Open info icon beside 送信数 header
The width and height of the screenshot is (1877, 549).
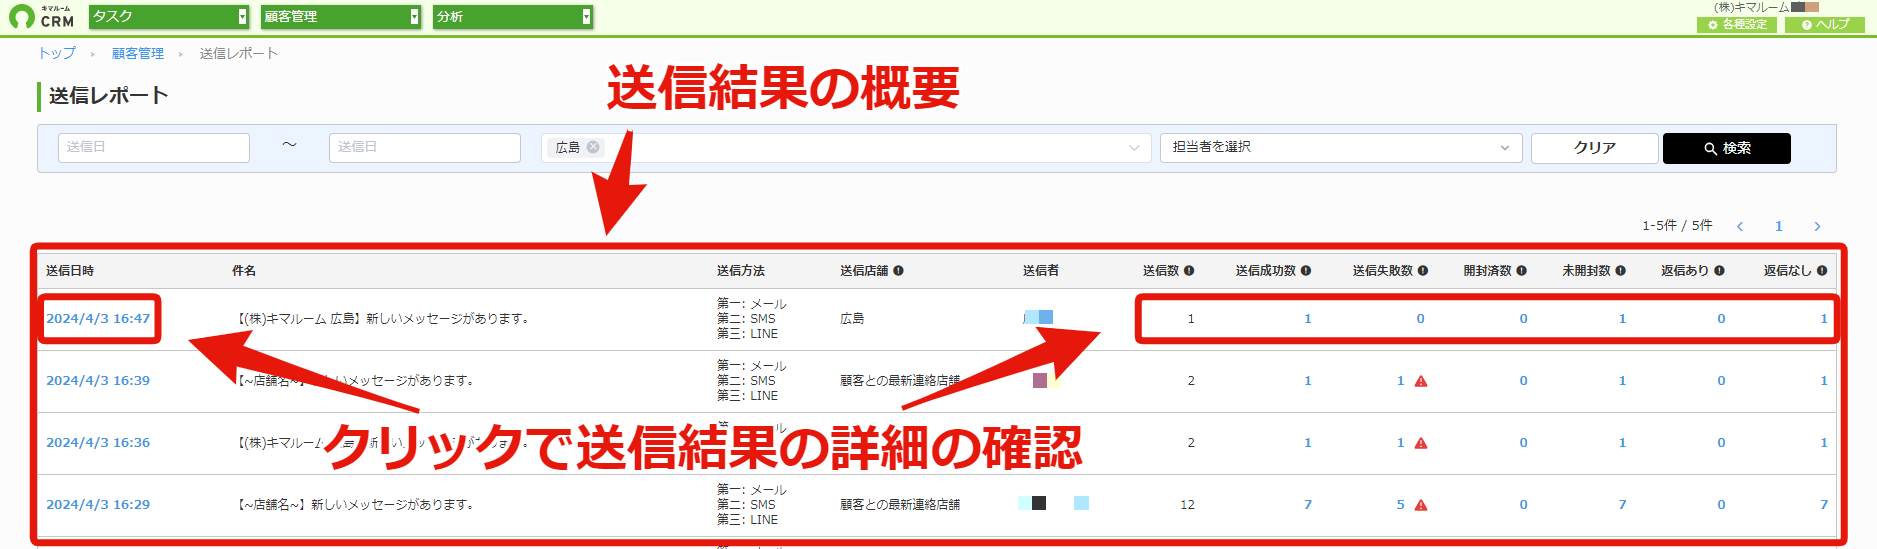(x=1189, y=271)
